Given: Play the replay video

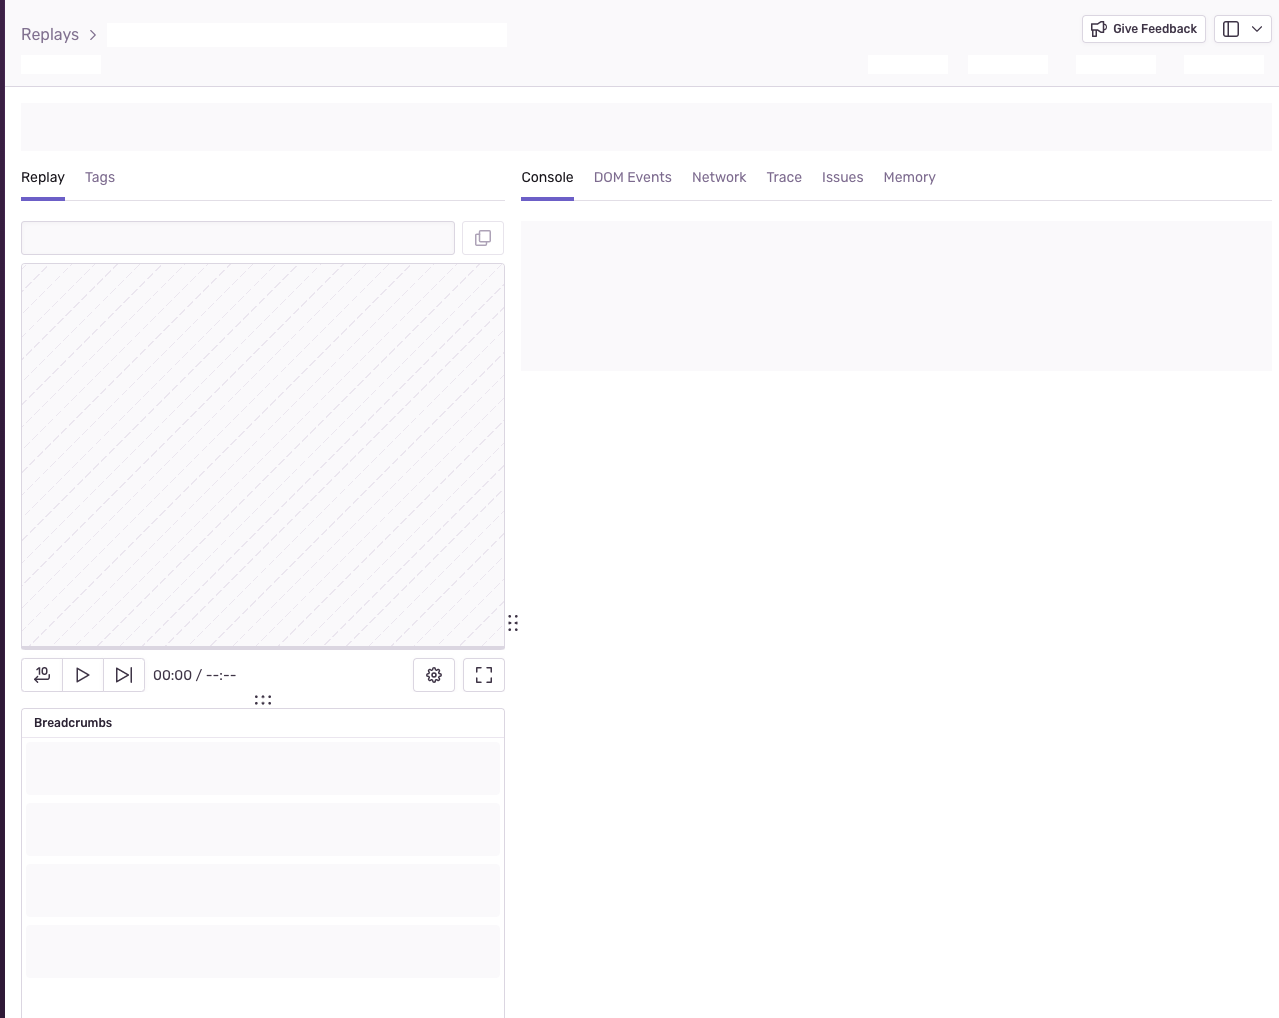Looking at the screenshot, I should point(83,675).
